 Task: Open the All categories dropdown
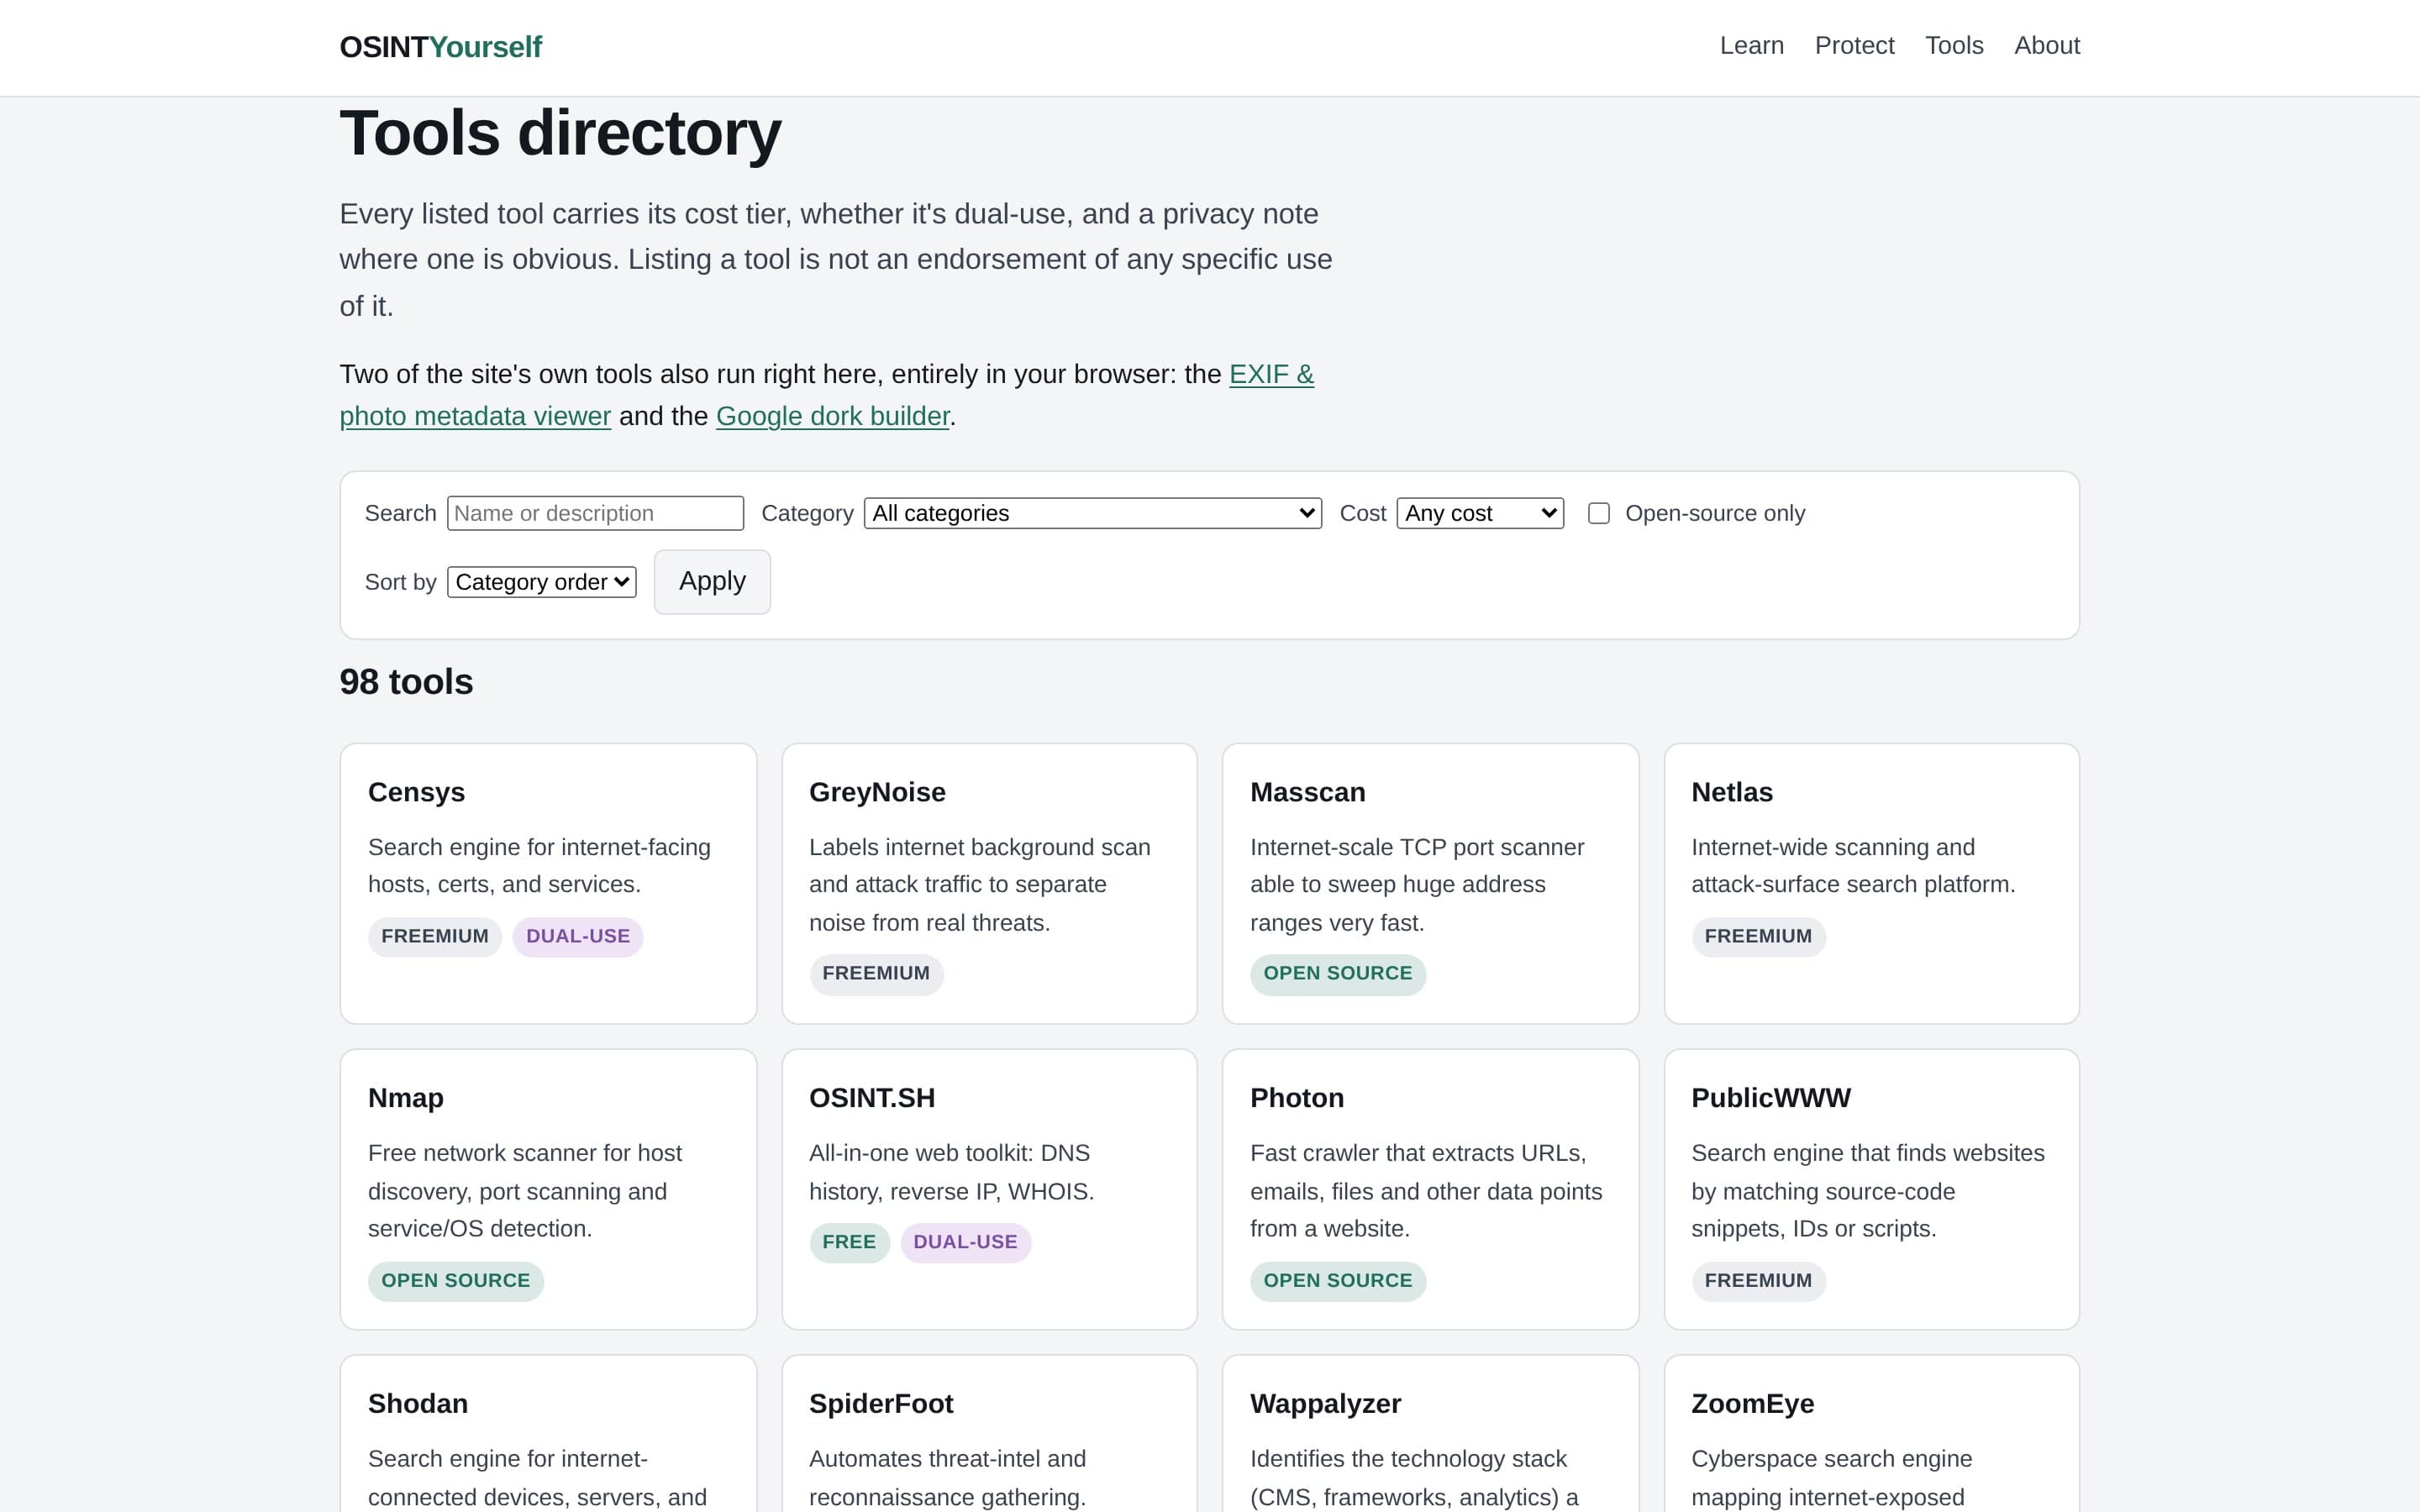click(1093, 513)
